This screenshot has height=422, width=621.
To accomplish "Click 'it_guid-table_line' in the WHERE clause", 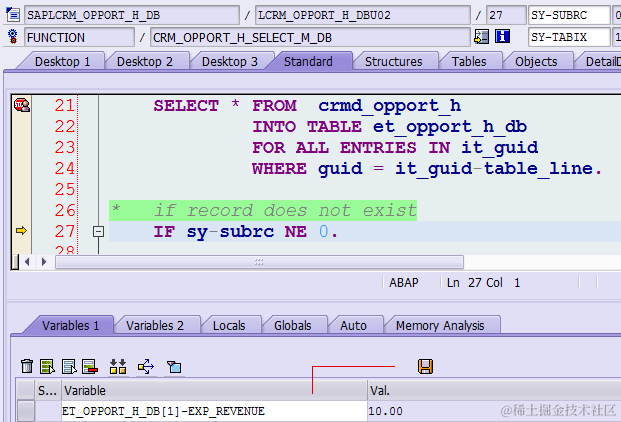I will point(494,169).
